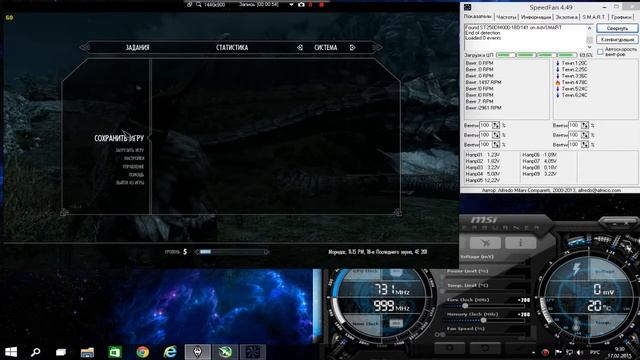Image resolution: width=640 pixels, height=360 pixels.
Task: Open taskbar search magnifier
Action: [x=36, y=352]
